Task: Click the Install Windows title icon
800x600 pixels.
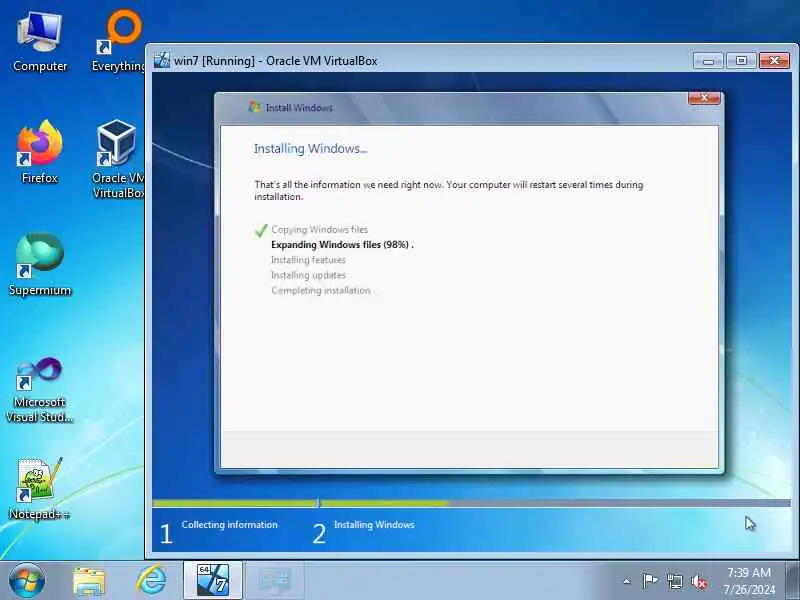Action: pos(255,107)
